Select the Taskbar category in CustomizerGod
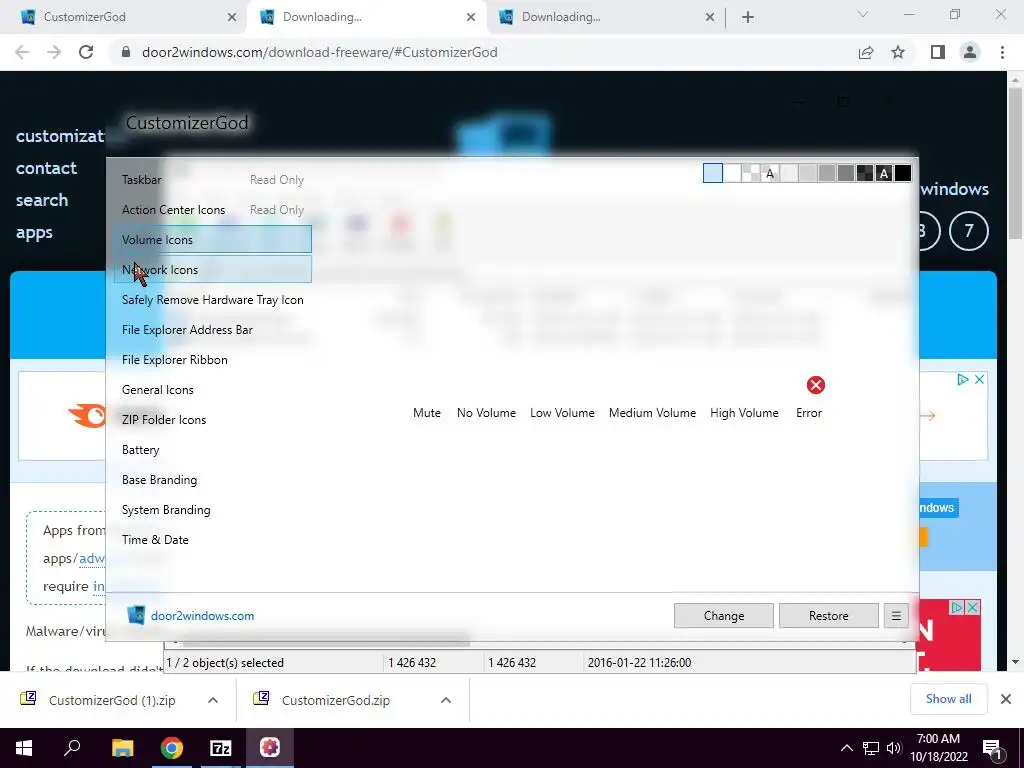 pos(213,180)
